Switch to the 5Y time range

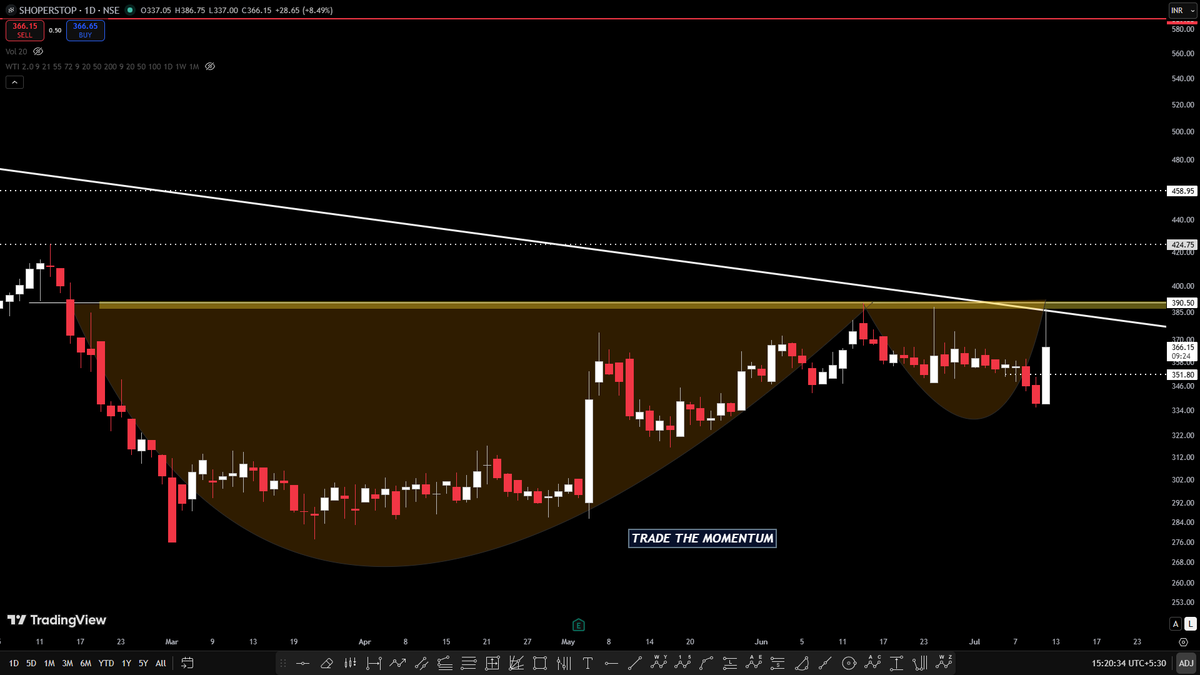pos(143,662)
